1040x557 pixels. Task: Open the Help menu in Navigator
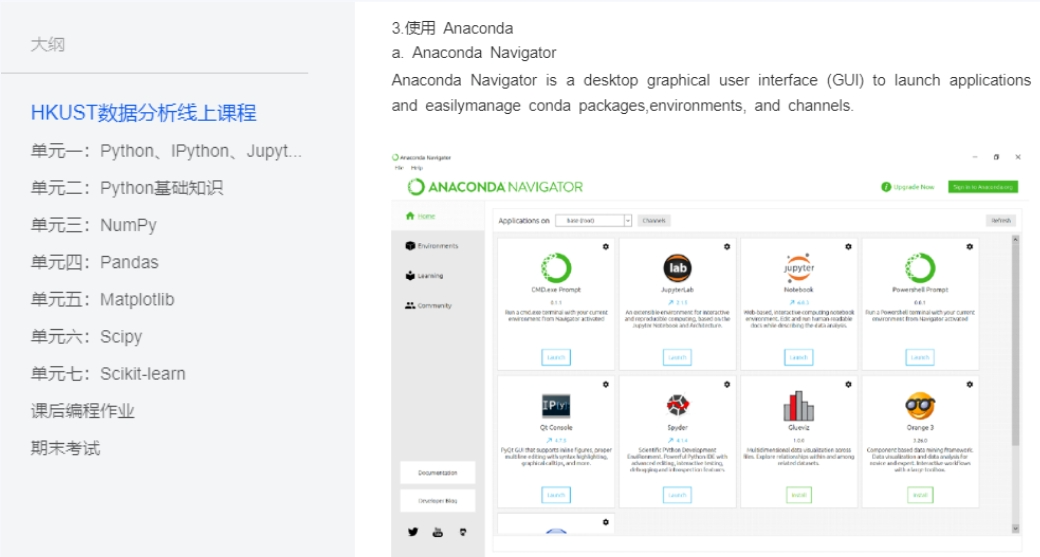(417, 168)
